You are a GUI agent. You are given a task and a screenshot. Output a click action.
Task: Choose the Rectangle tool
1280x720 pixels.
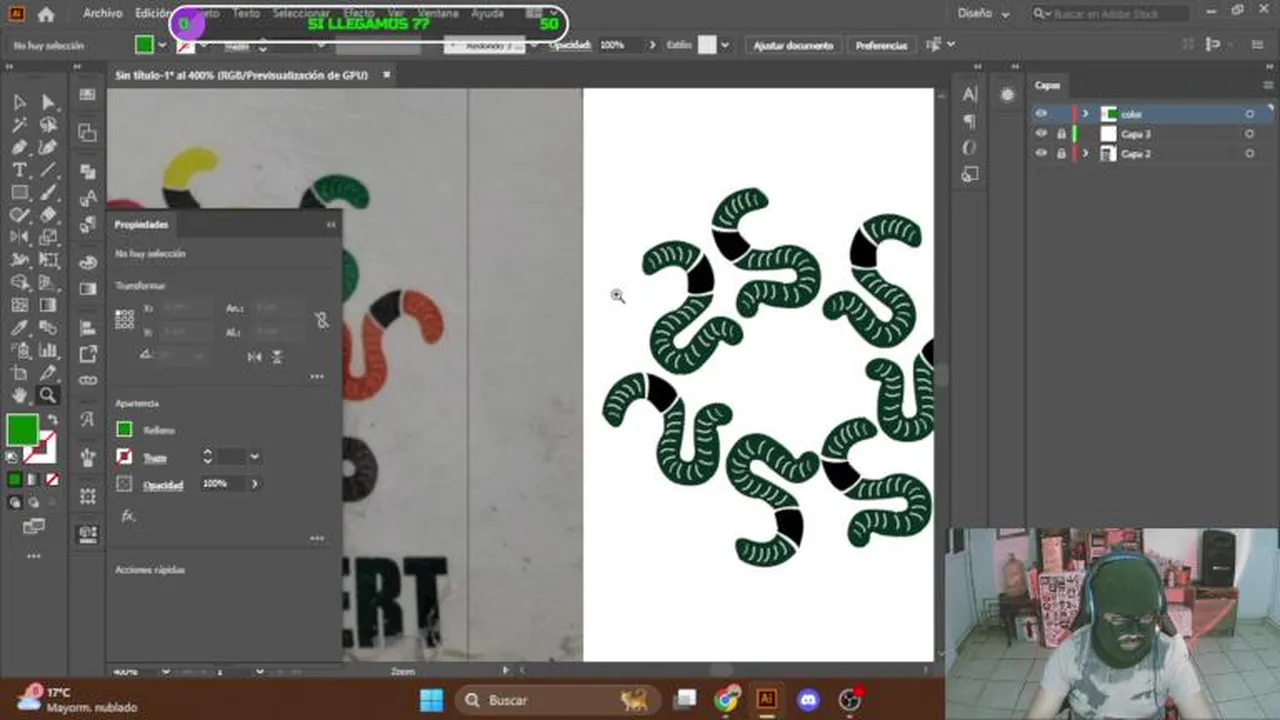[x=19, y=192]
